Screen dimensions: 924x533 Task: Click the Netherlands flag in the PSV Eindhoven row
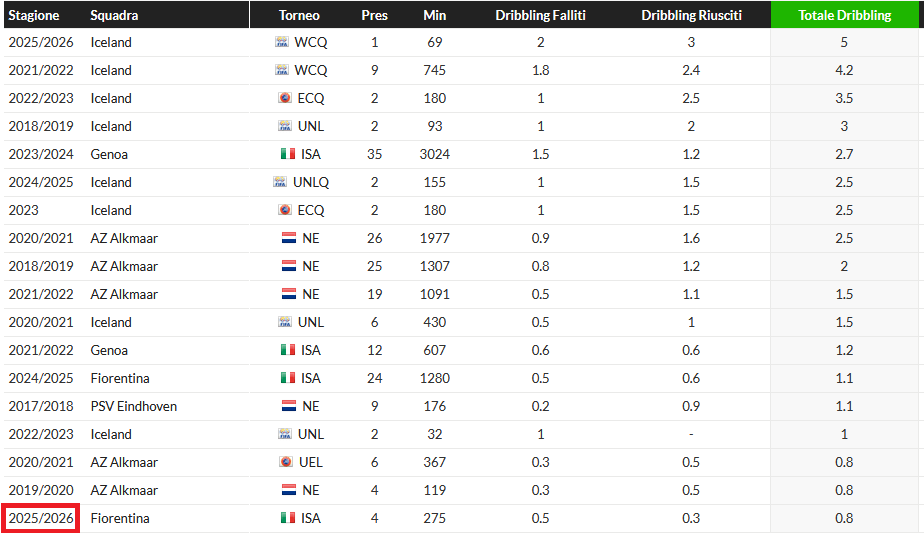pyautogui.click(x=288, y=406)
